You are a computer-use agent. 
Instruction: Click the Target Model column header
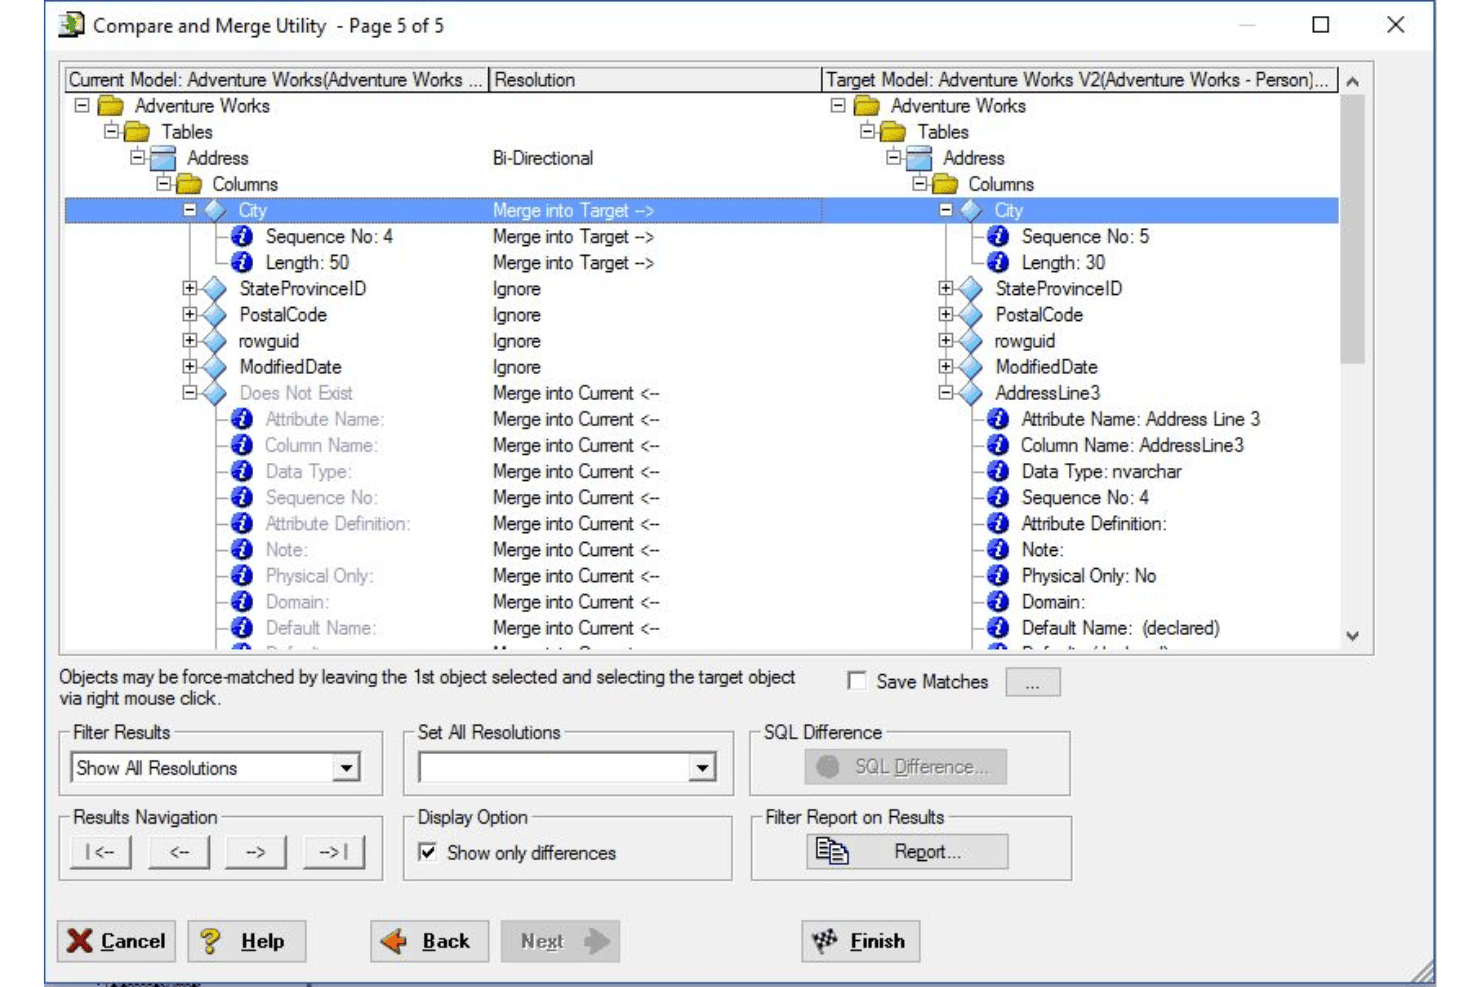[1080, 80]
